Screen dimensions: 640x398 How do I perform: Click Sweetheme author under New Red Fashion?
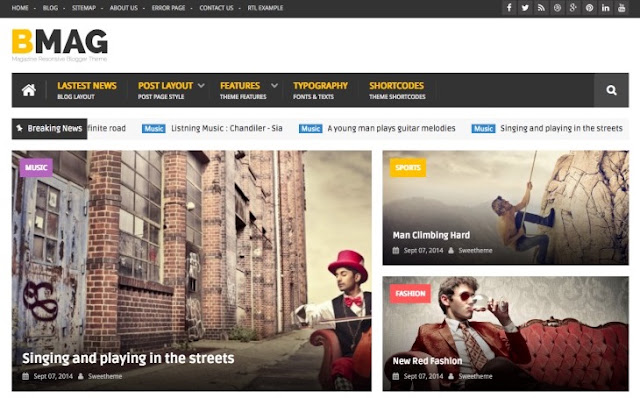click(x=475, y=376)
